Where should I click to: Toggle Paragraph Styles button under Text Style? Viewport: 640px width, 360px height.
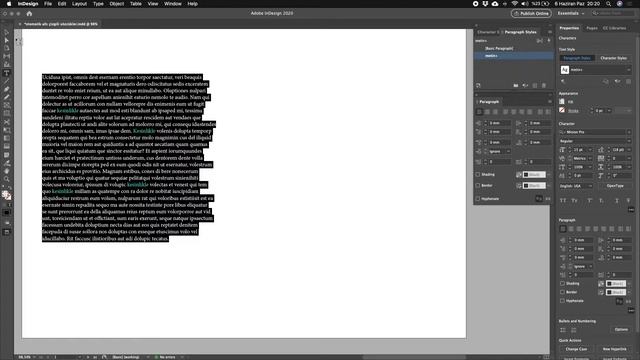577,58
